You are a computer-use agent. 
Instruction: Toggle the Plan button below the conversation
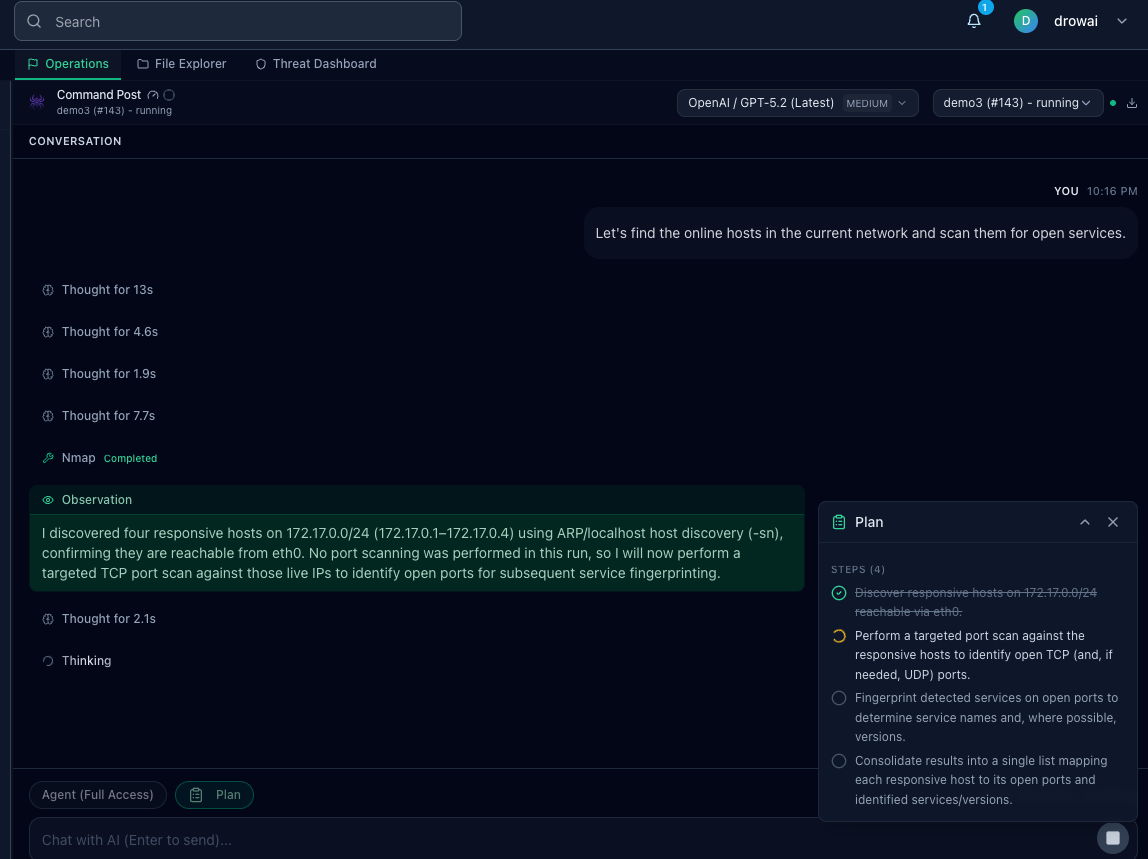(215, 795)
